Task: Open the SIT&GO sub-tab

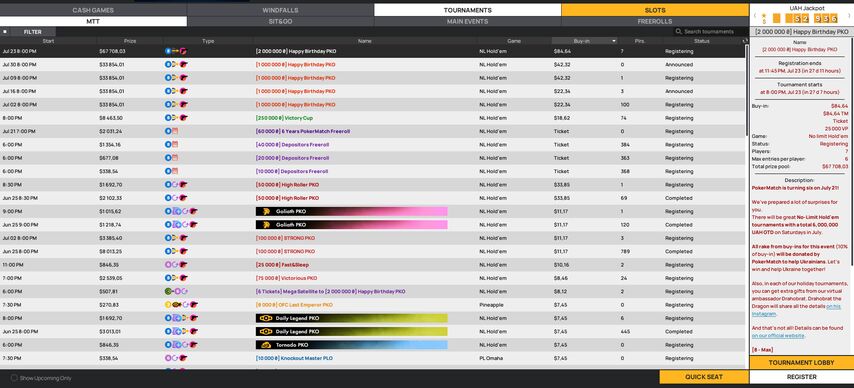Action: tap(280, 22)
